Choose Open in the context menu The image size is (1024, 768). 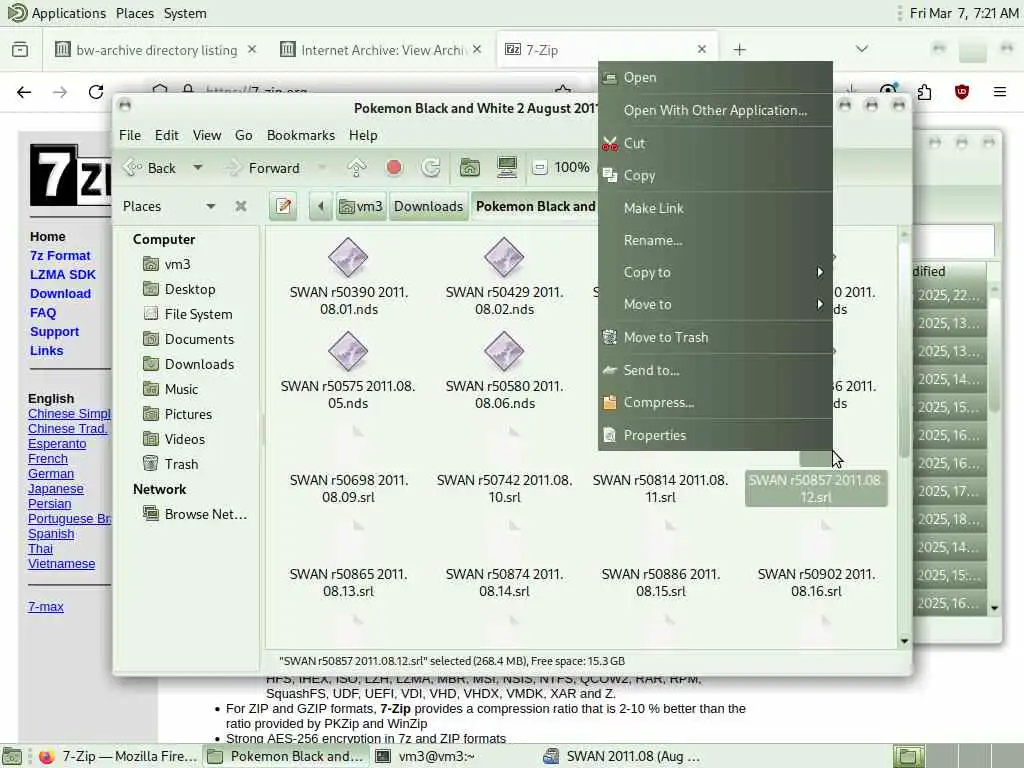point(715,78)
